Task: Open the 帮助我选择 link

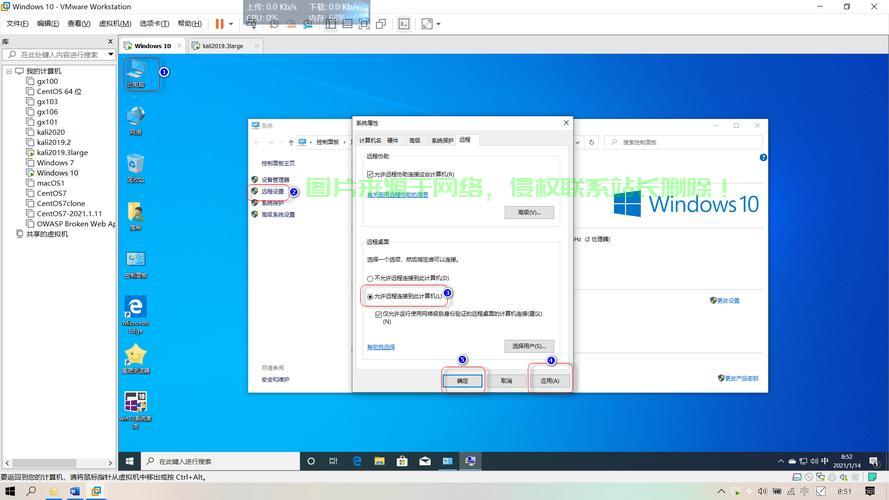Action: coord(381,347)
